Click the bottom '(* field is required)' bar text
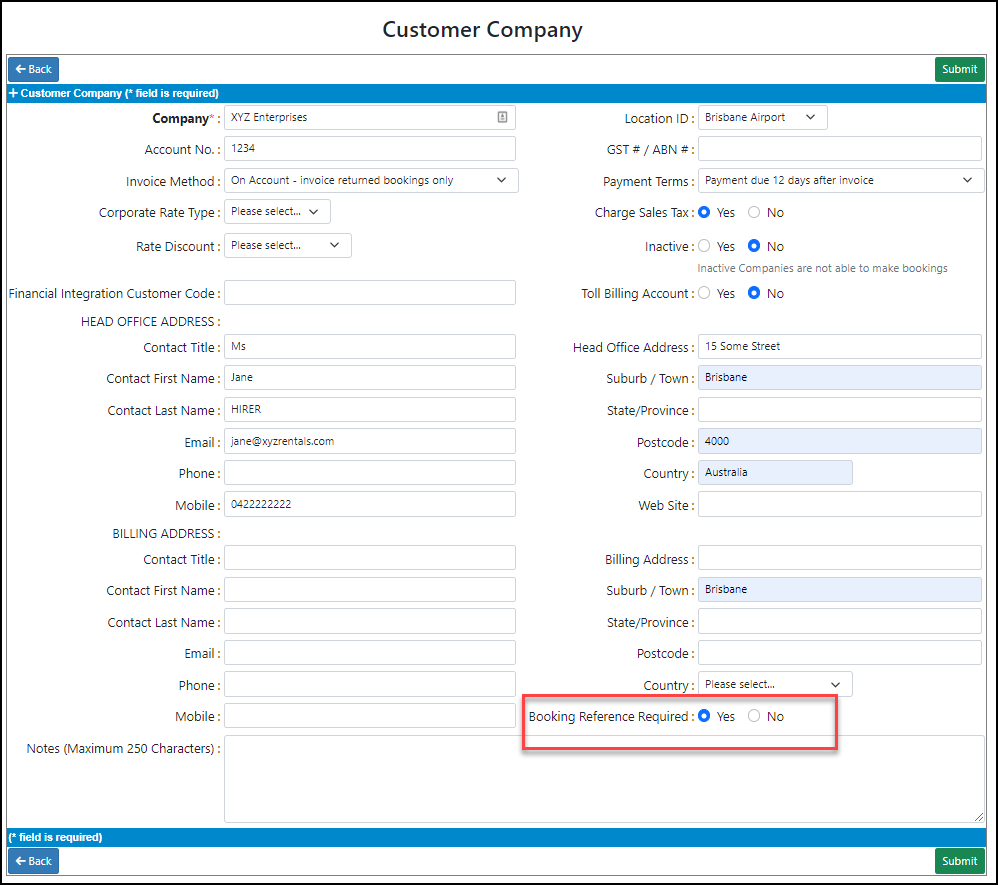Viewport: 998px width, 885px height. [55, 837]
